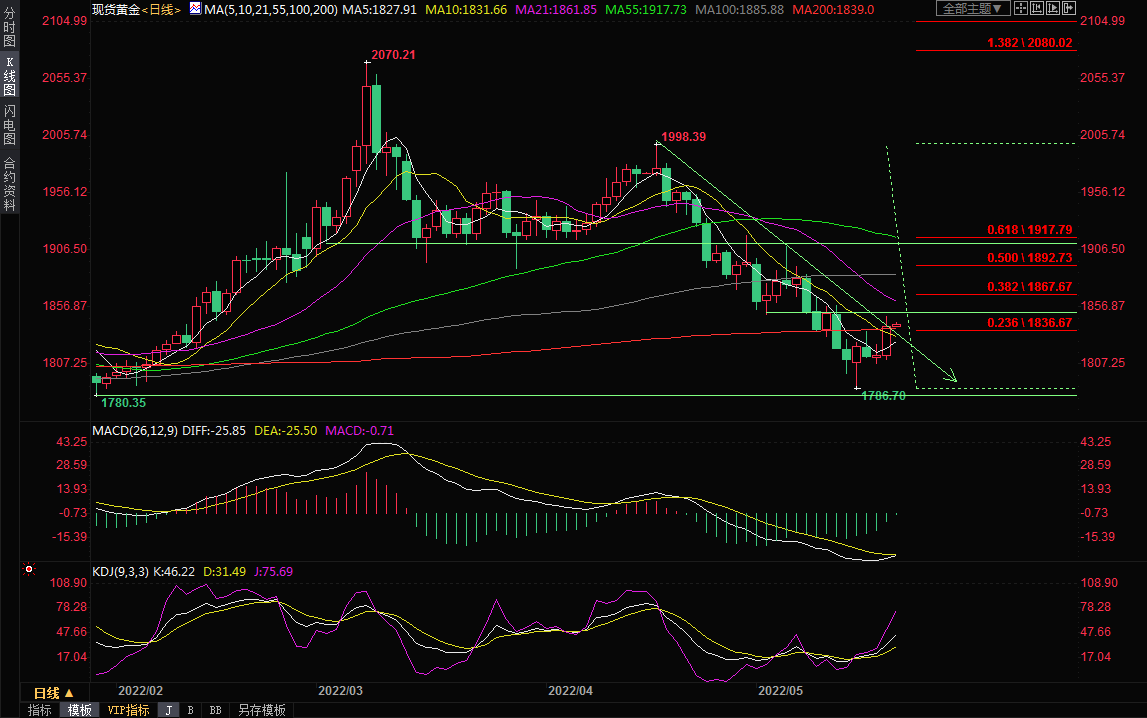Image resolution: width=1147 pixels, height=718 pixels.
Task: Select the 指标 tab at bottom
Action: click(x=40, y=710)
